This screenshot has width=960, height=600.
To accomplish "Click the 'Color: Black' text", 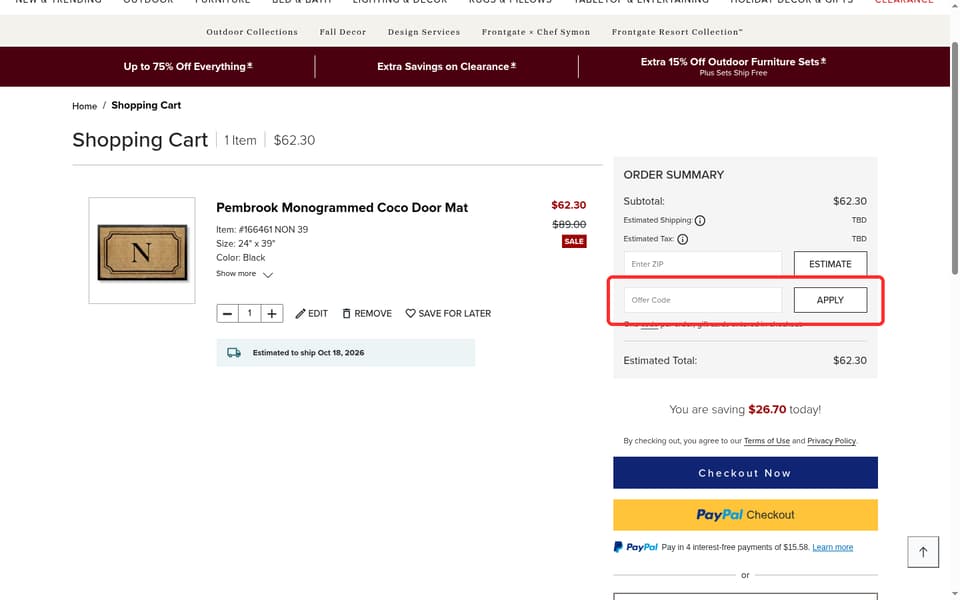I will [241, 258].
